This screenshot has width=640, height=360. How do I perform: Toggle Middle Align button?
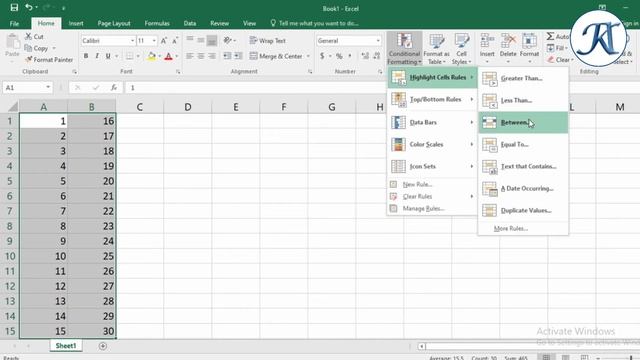click(x=201, y=40)
